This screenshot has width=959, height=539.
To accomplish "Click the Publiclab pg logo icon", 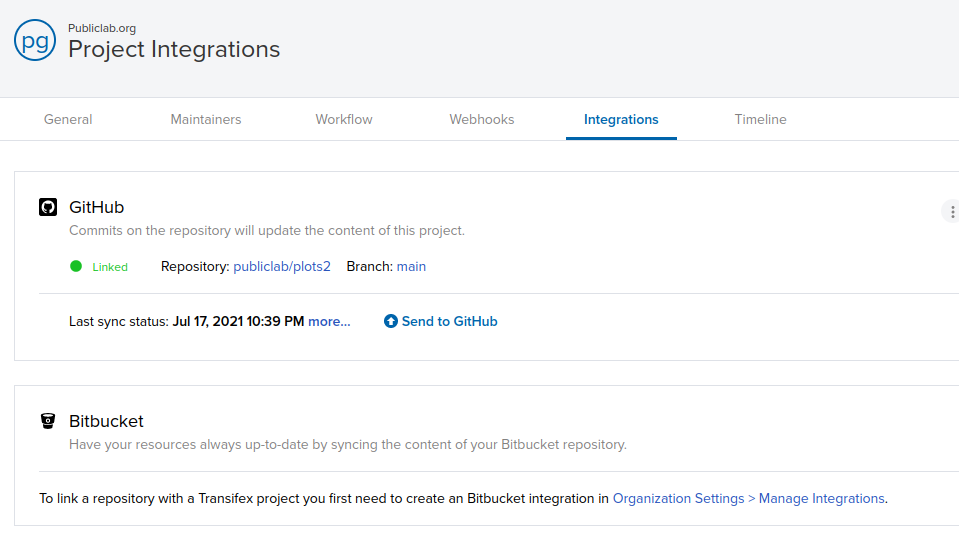I will coord(35,40).
